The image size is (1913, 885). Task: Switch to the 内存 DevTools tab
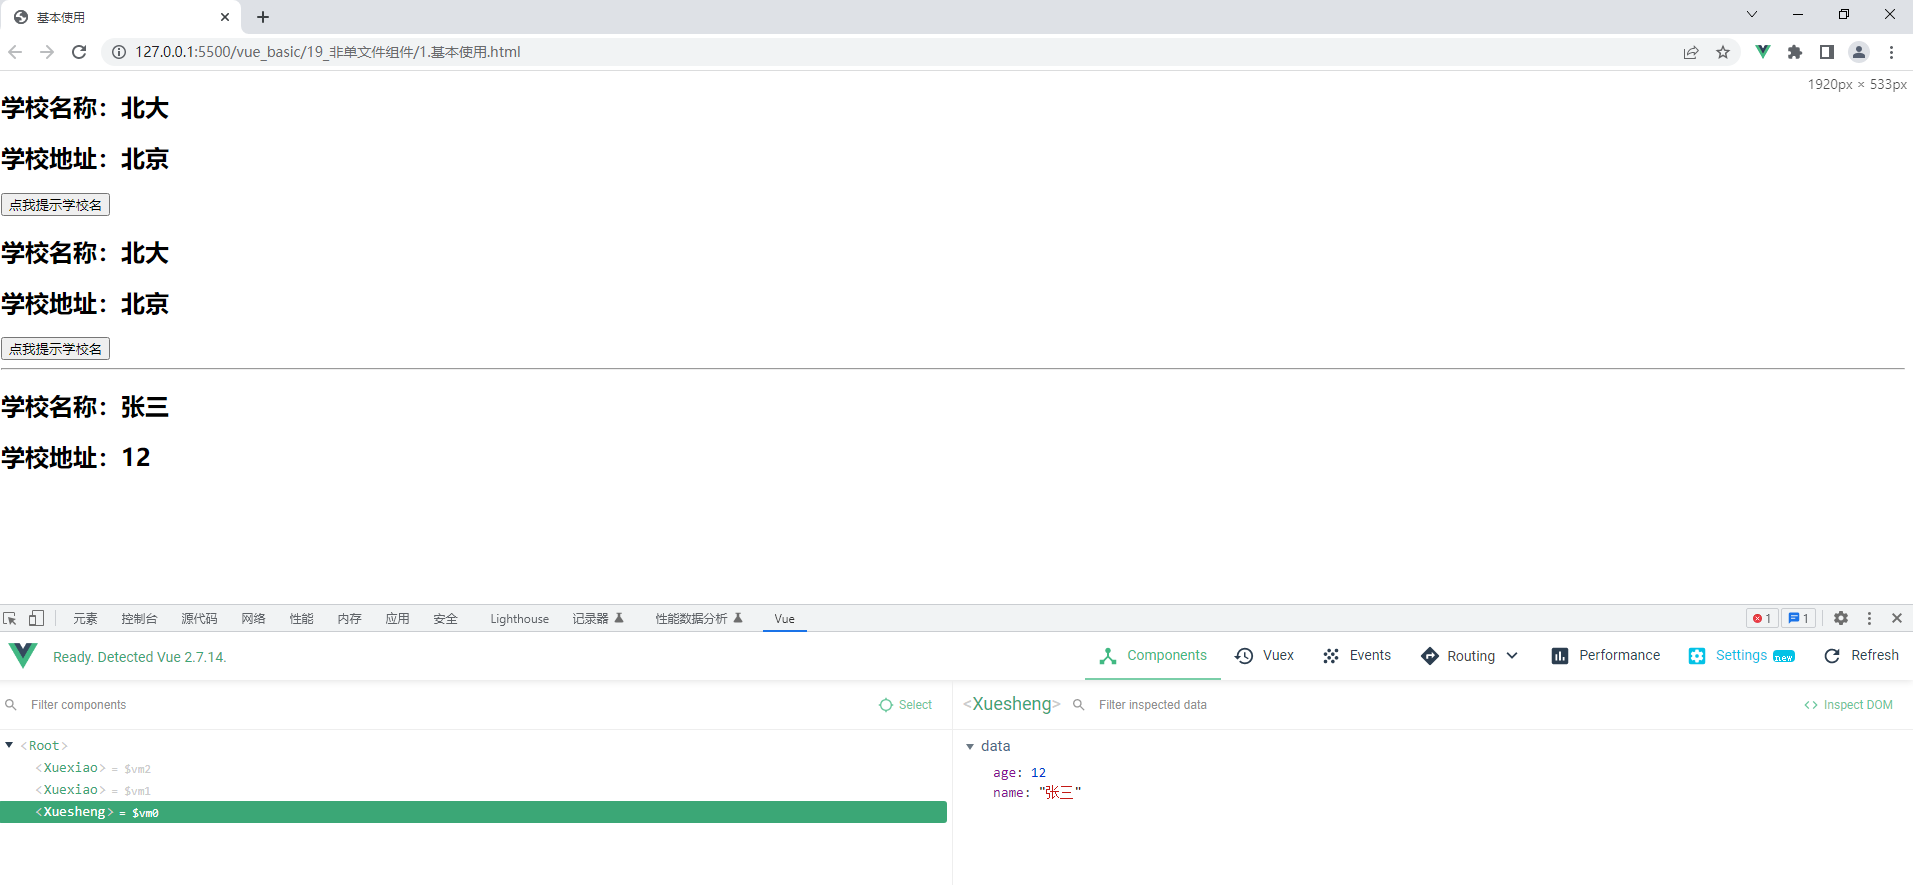click(350, 619)
